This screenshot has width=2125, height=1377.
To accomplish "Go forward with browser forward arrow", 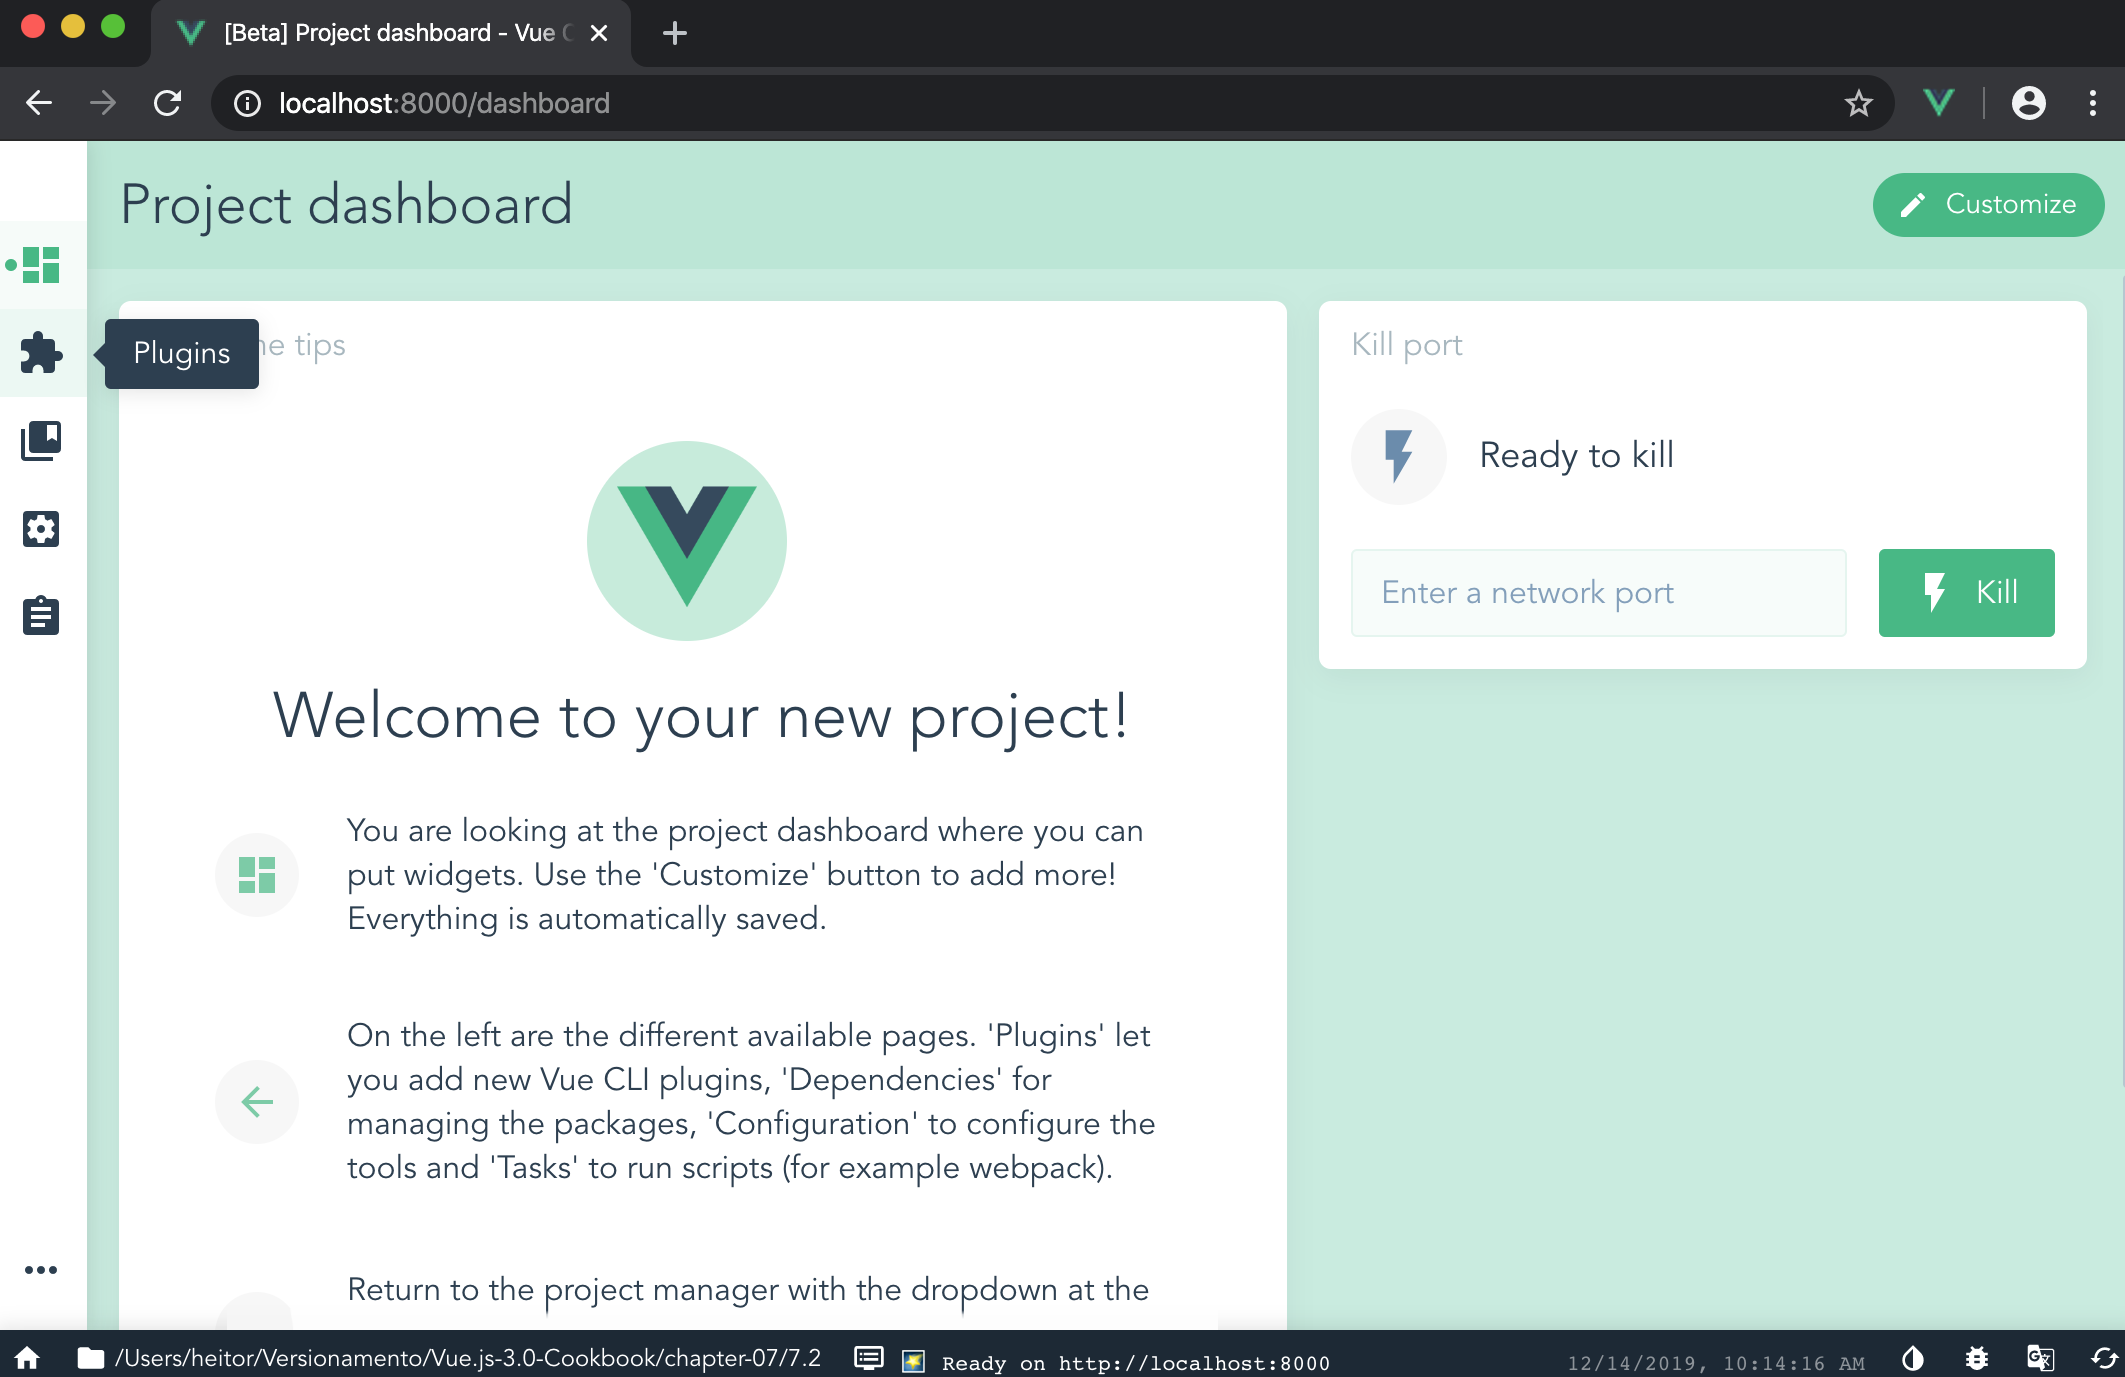I will (x=103, y=103).
